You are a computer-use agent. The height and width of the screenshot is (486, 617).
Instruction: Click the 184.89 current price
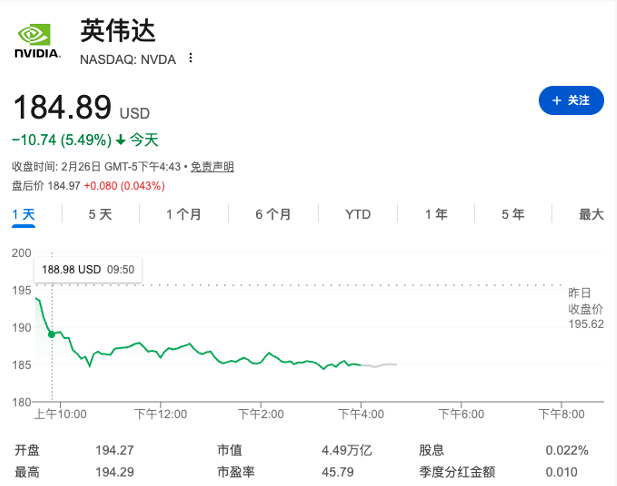point(61,108)
